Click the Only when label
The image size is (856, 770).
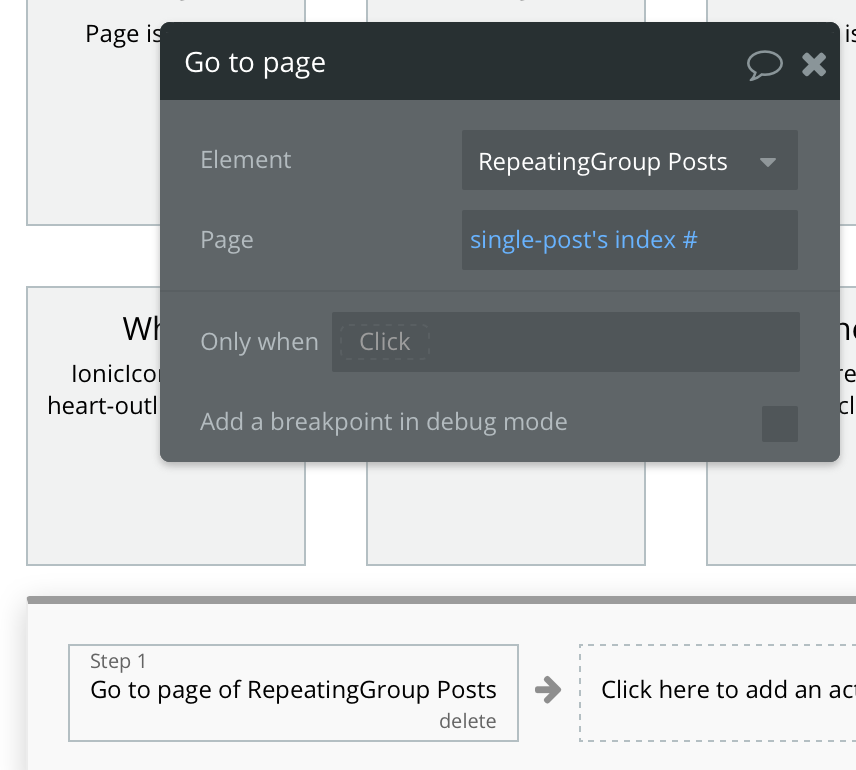pos(259,342)
